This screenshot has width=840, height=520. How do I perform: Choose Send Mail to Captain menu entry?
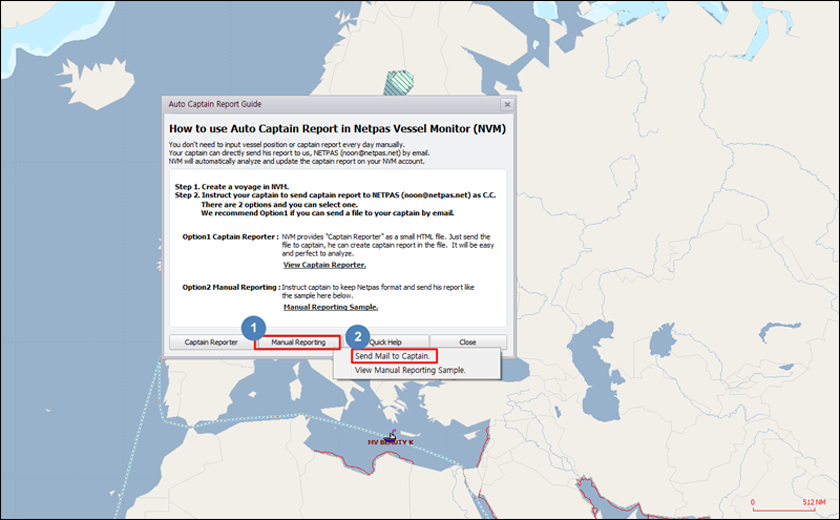tap(393, 356)
